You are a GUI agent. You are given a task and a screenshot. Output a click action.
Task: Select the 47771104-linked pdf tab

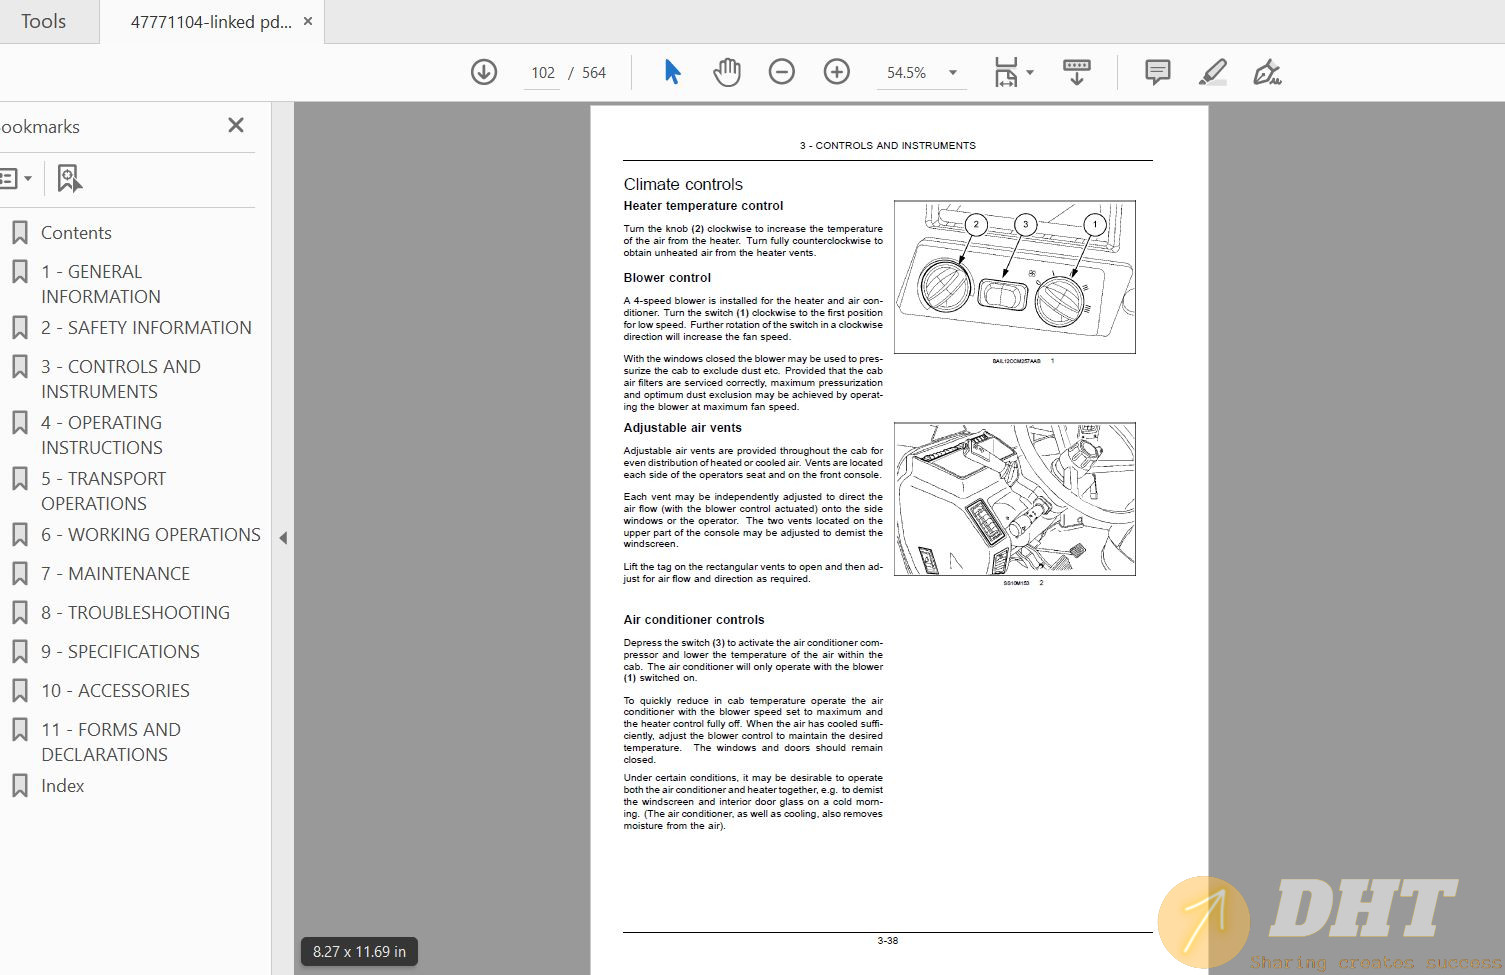point(211,21)
